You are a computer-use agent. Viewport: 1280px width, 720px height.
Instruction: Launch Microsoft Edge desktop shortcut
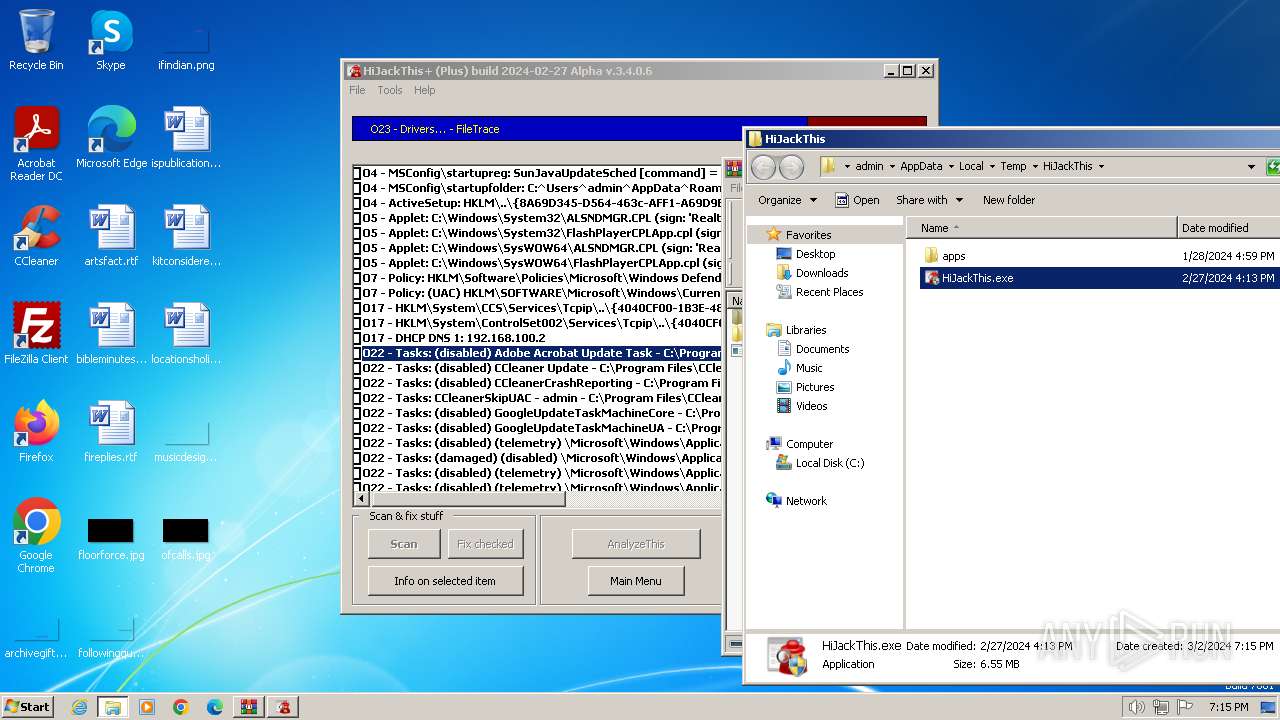pos(111,138)
